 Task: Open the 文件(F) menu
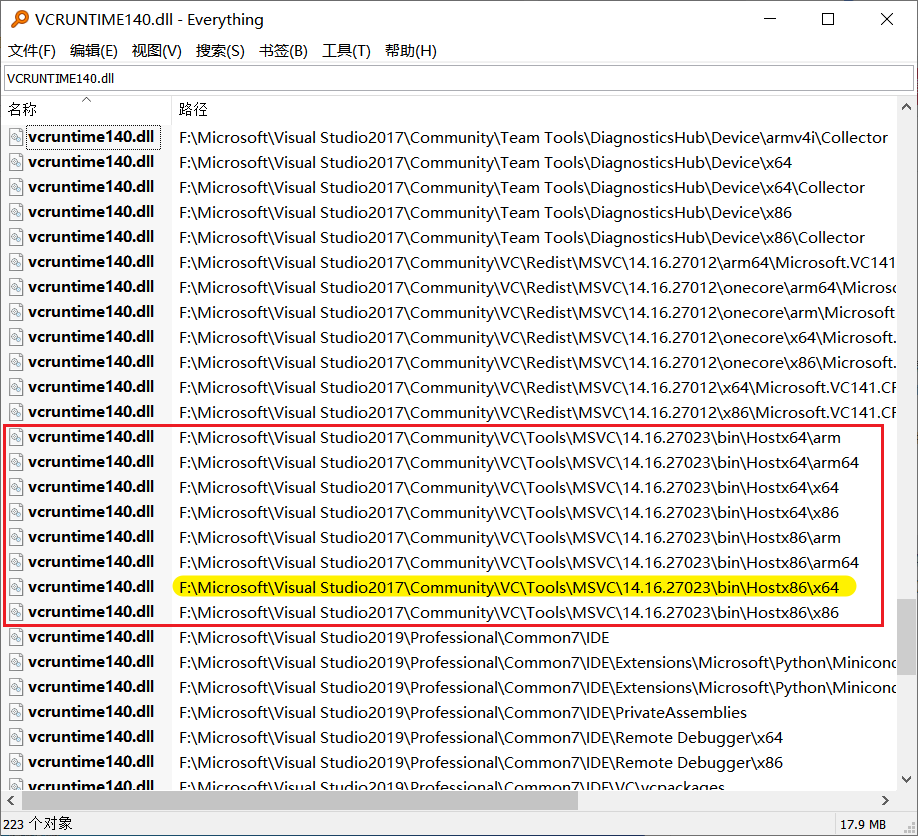coord(32,51)
